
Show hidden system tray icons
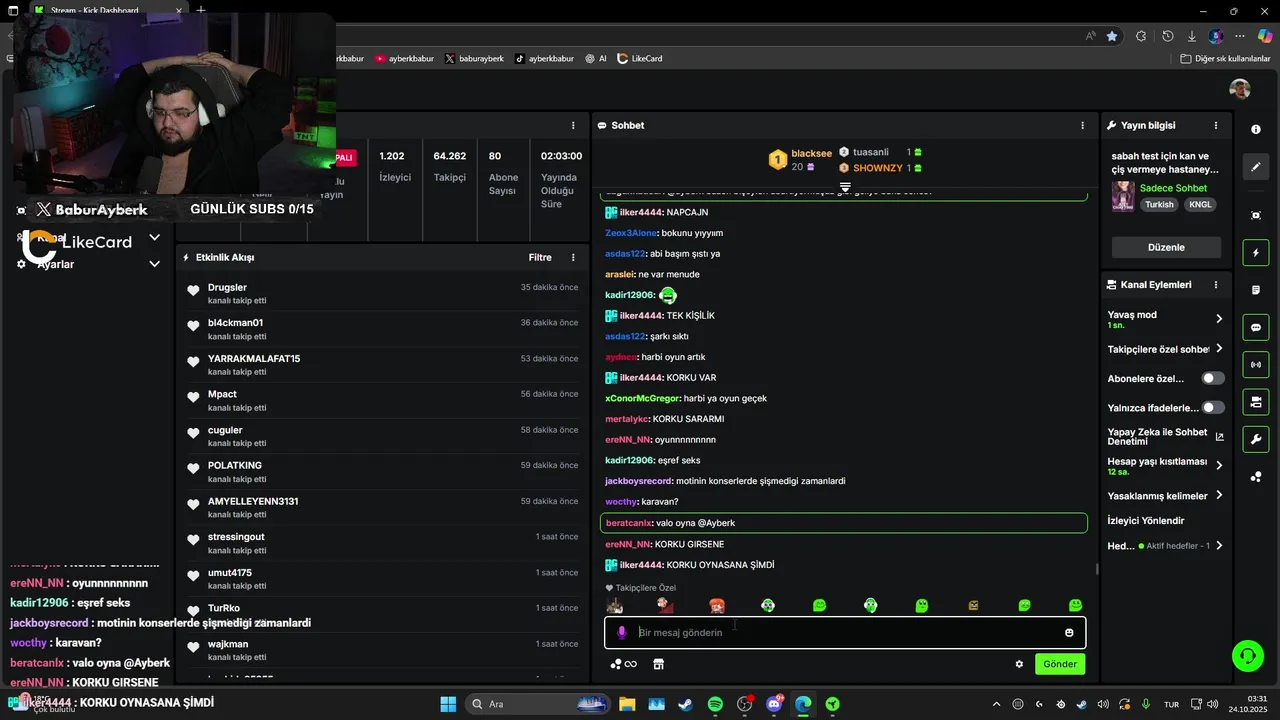click(996, 704)
